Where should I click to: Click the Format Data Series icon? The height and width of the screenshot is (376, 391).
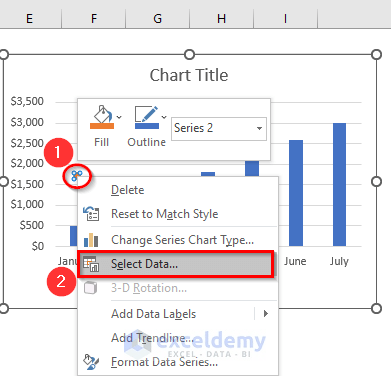(x=91, y=362)
